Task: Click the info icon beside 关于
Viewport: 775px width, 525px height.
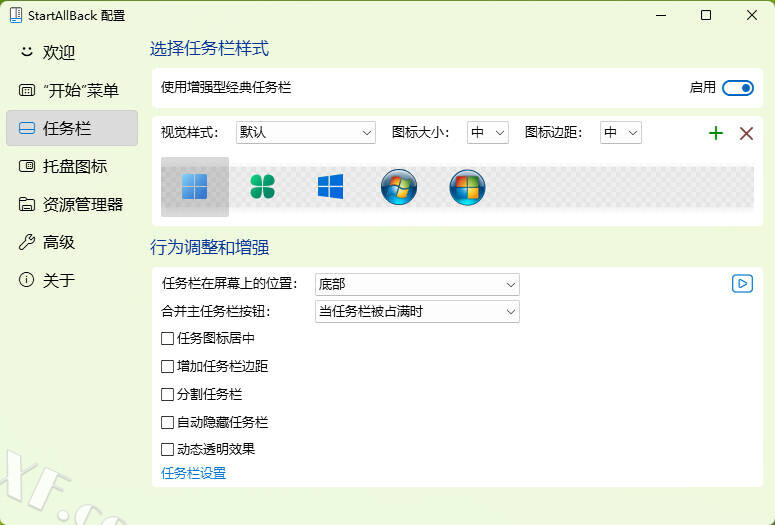Action: tap(26, 280)
